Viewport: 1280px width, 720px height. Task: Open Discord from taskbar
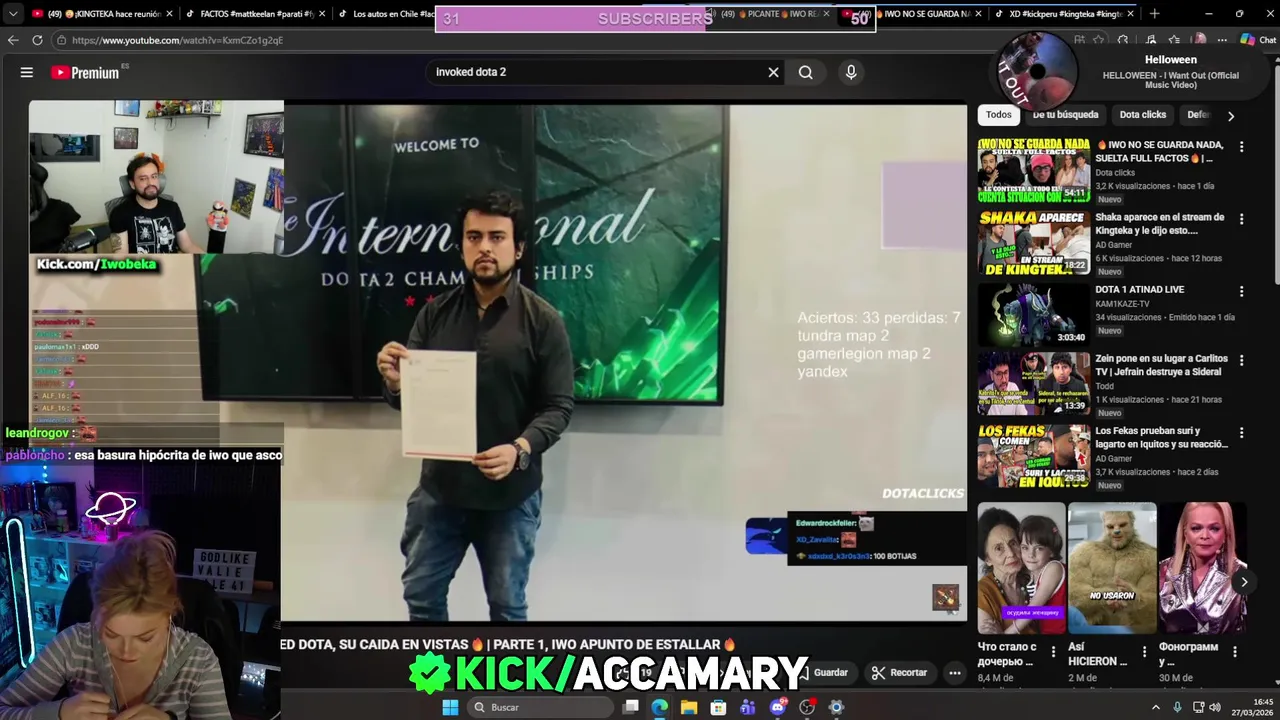[777, 707]
